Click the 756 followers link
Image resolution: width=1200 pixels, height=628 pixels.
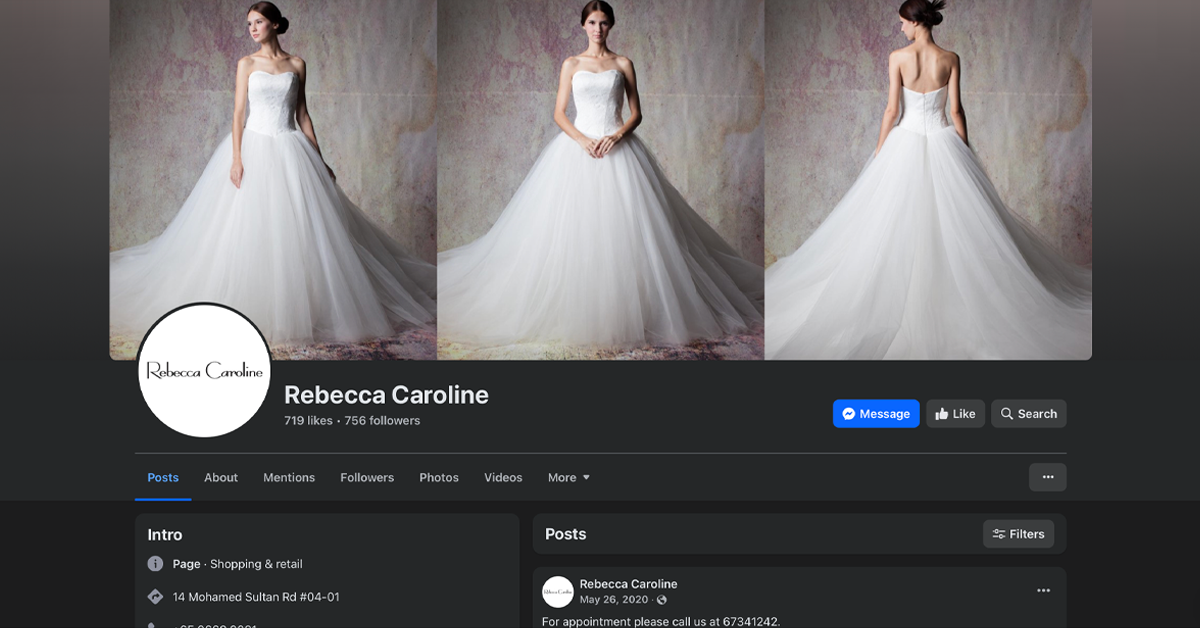point(382,421)
